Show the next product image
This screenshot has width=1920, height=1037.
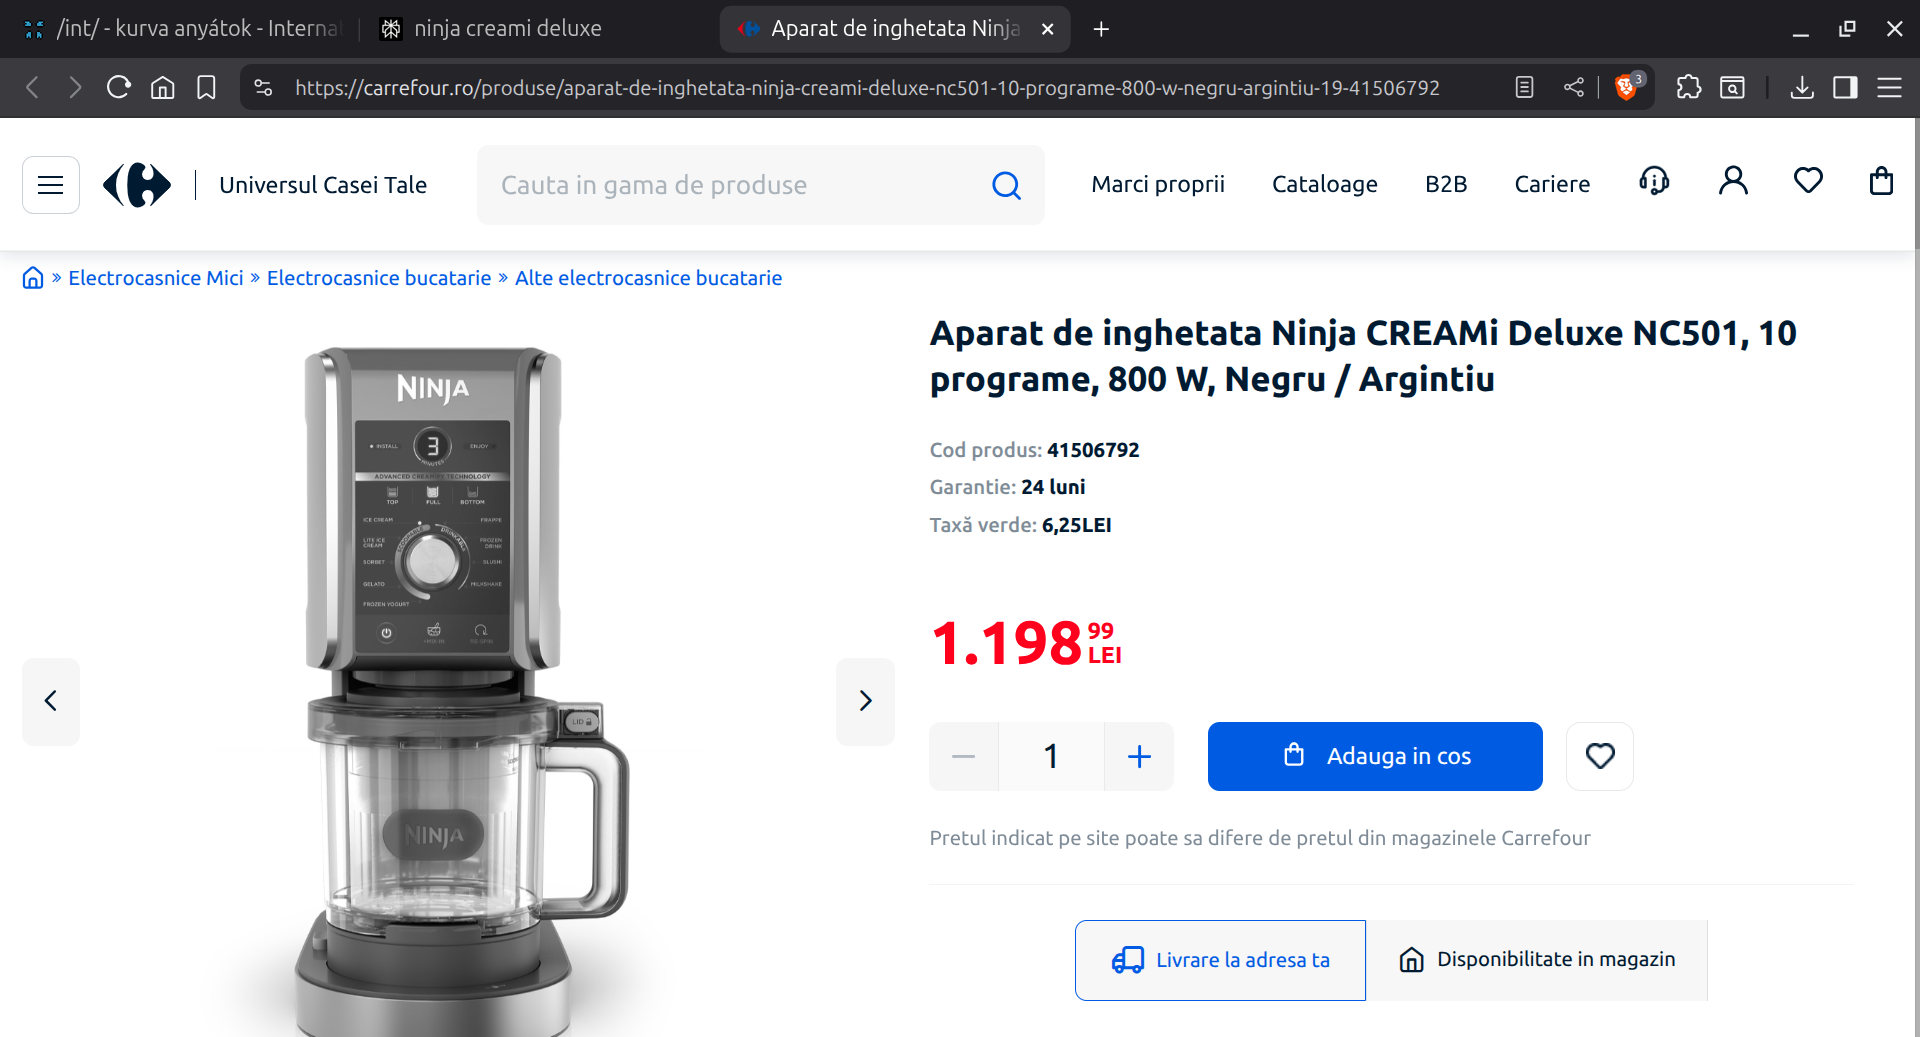tap(865, 701)
